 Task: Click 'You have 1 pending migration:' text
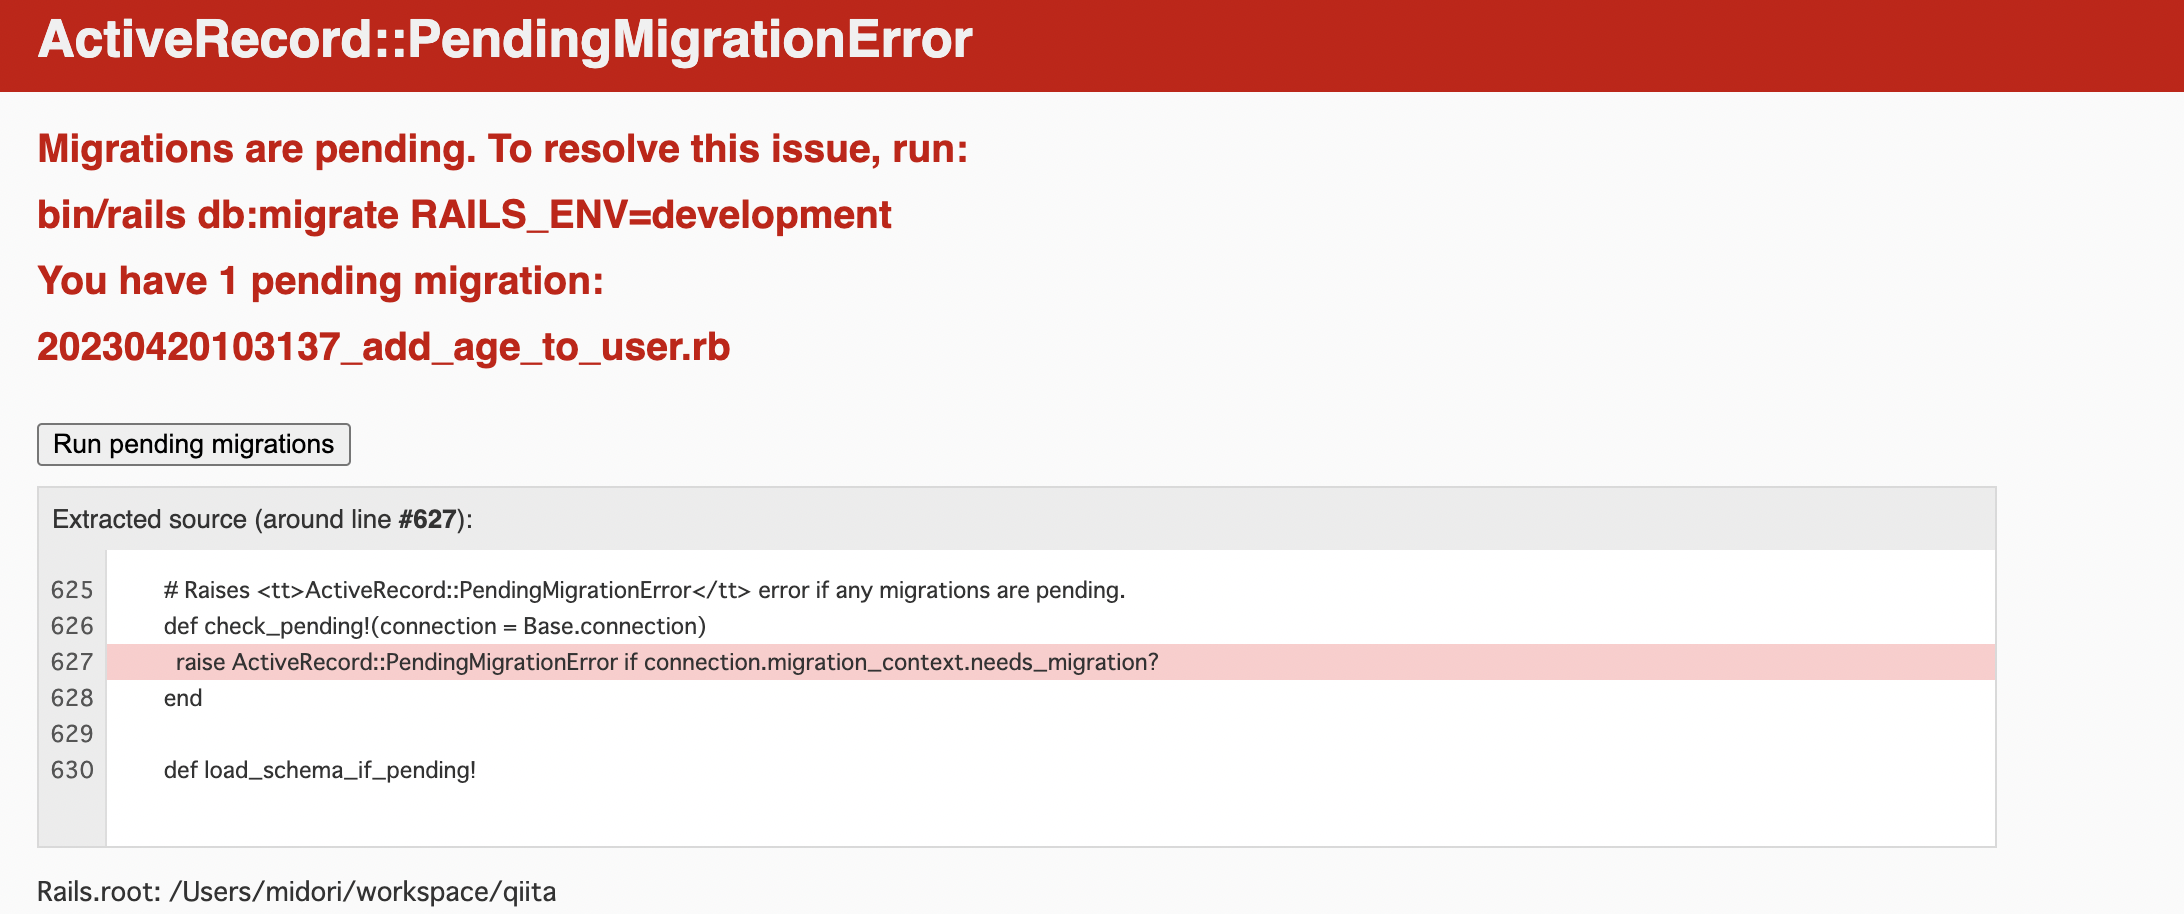tap(321, 281)
